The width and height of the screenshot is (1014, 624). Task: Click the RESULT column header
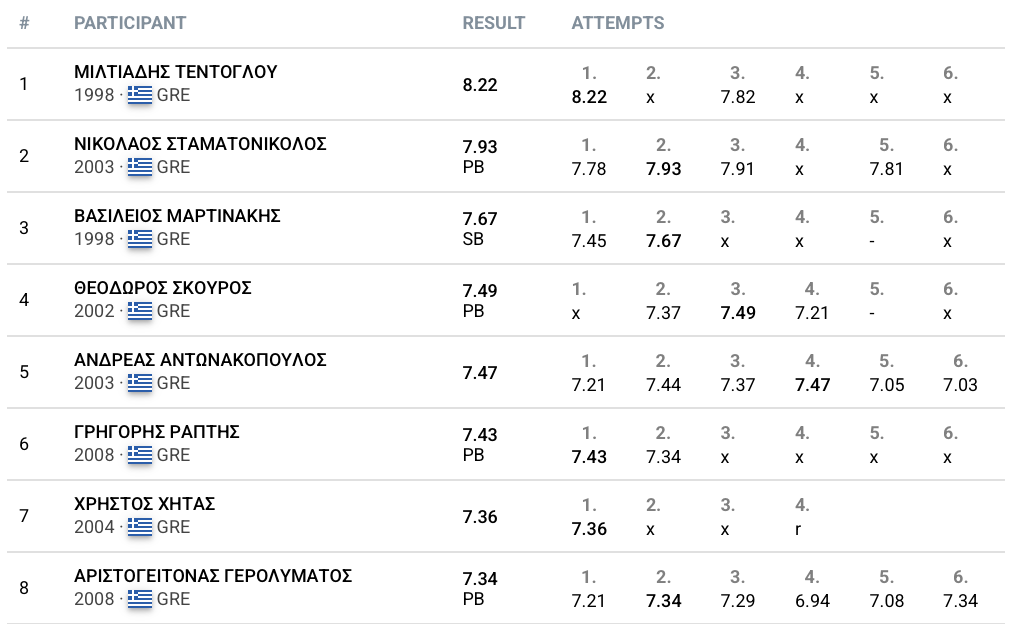click(x=493, y=23)
